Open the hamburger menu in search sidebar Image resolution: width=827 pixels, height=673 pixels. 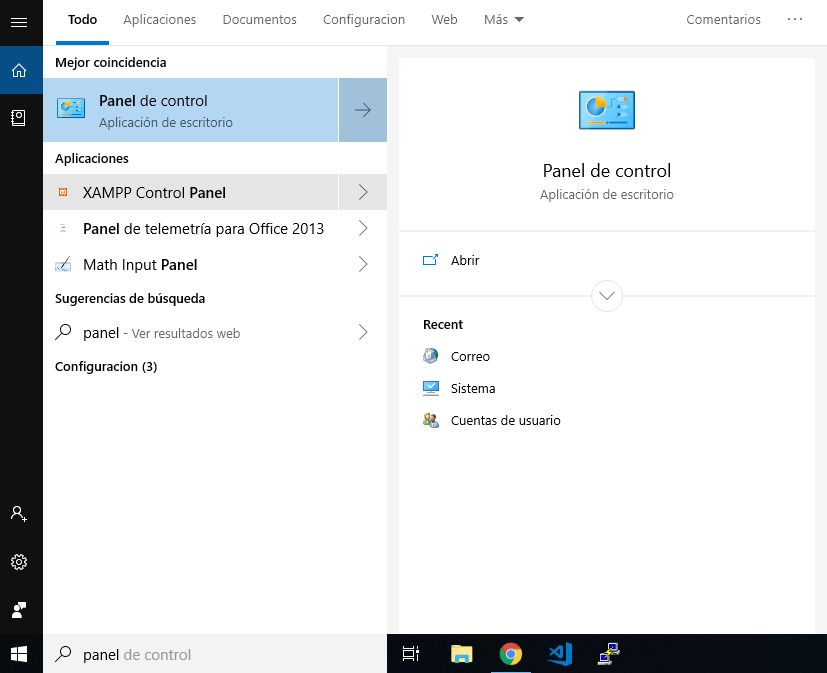pyautogui.click(x=19, y=22)
